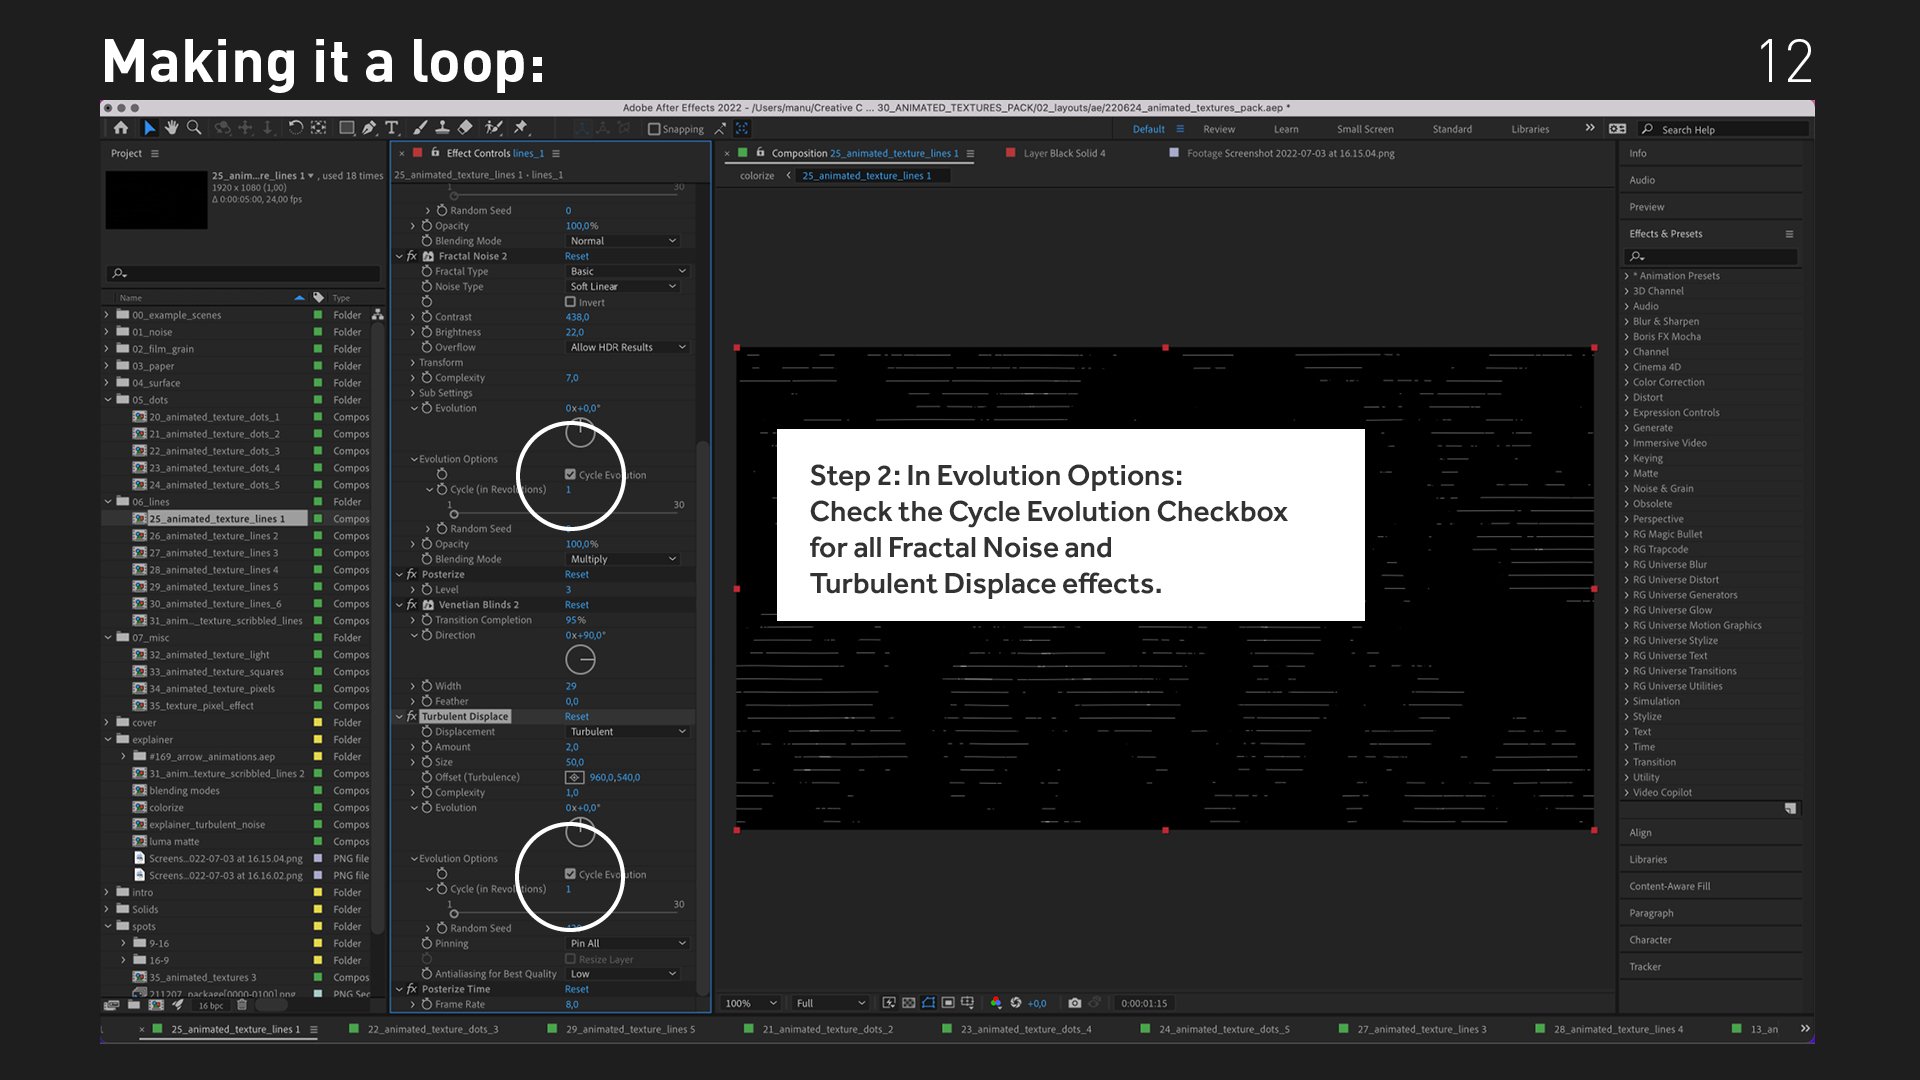Uncheck Cycle Evolution under Turbulent Displace
1920x1080 pixels.
(x=570, y=874)
